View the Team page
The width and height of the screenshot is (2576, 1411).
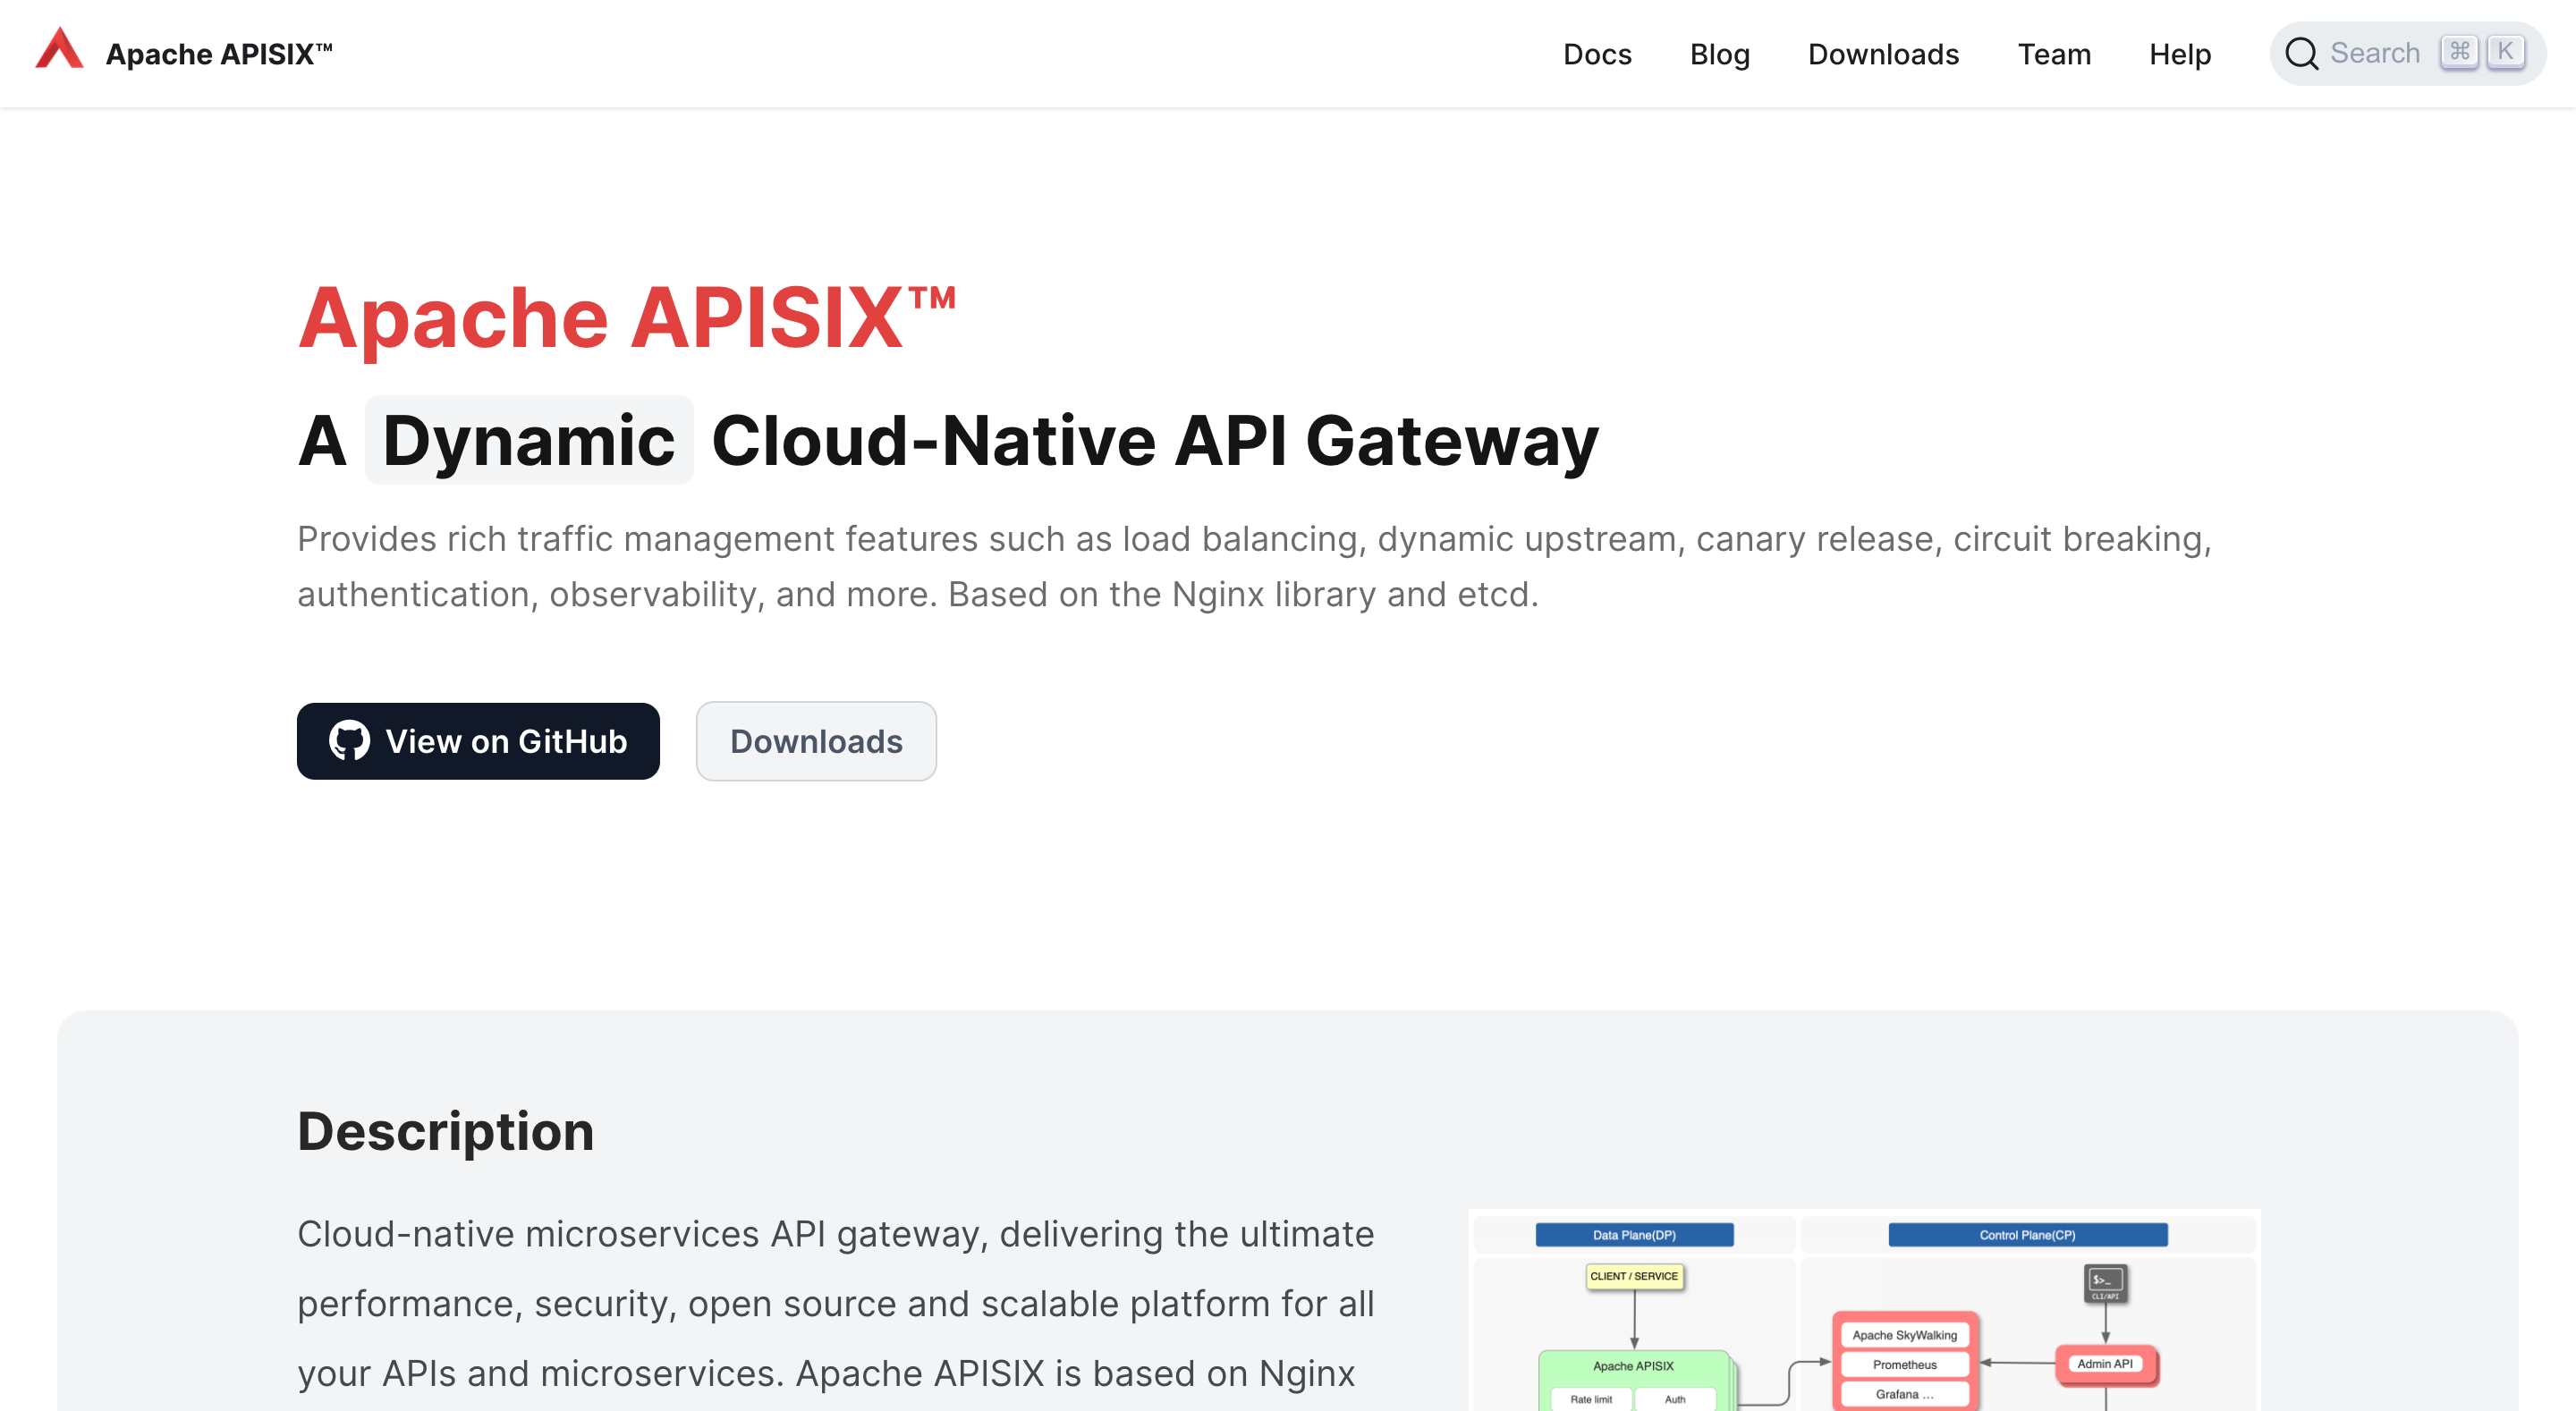click(2054, 54)
